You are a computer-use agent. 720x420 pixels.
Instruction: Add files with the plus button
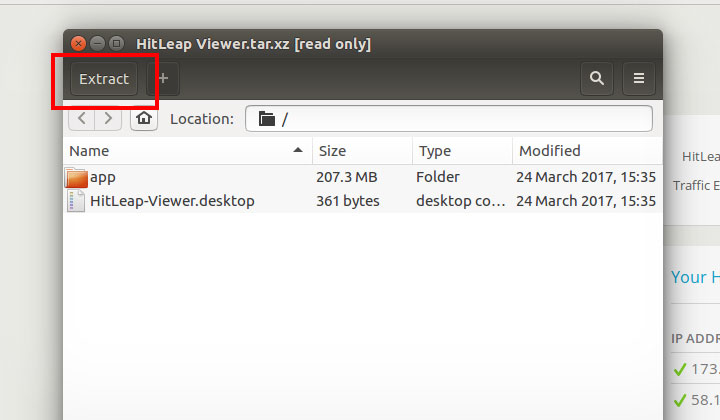(163, 79)
